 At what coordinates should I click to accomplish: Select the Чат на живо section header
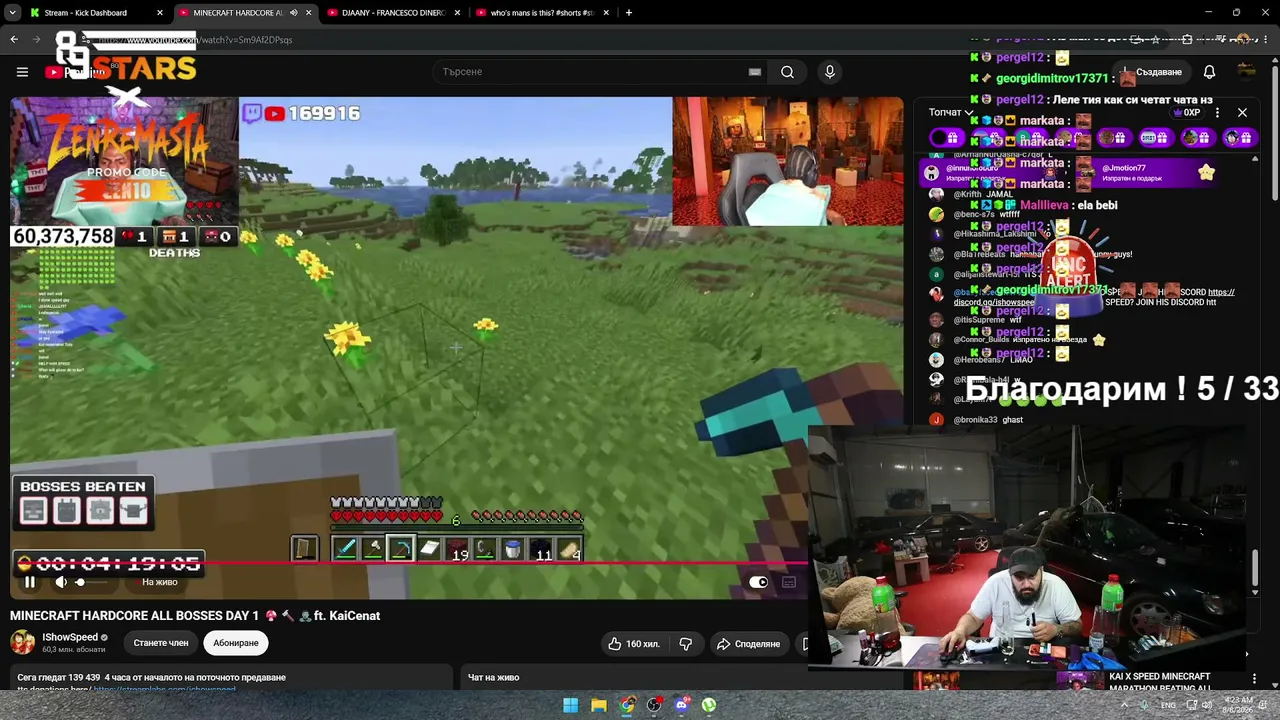[x=494, y=678]
